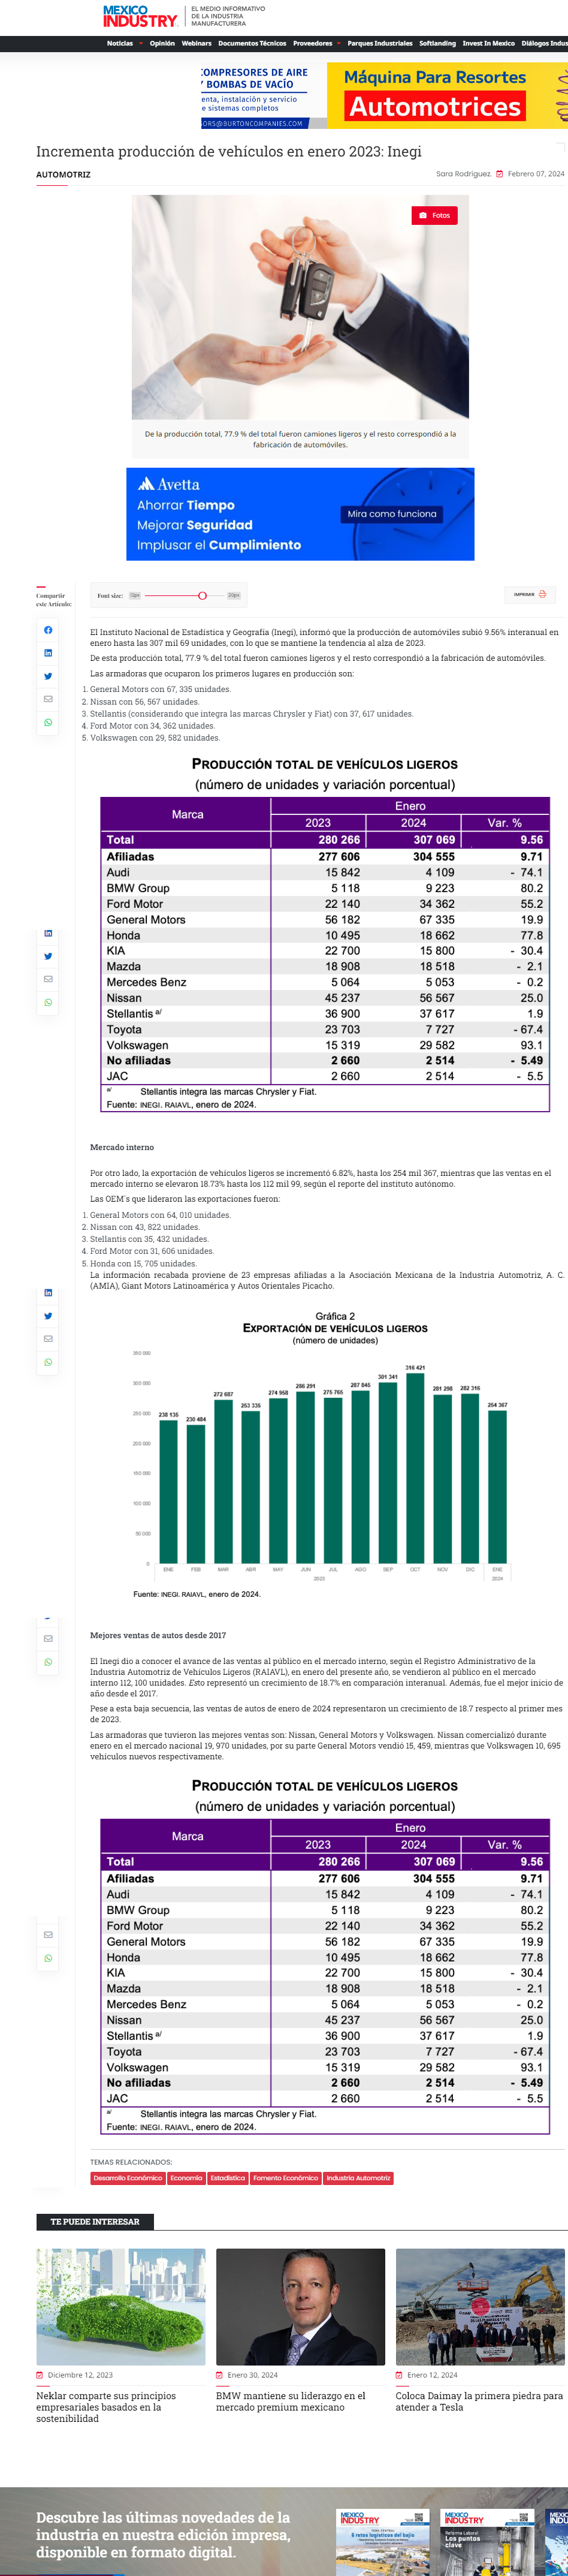Click the font size slider handle
Viewport: 568px width, 2576px height.
click(x=202, y=596)
